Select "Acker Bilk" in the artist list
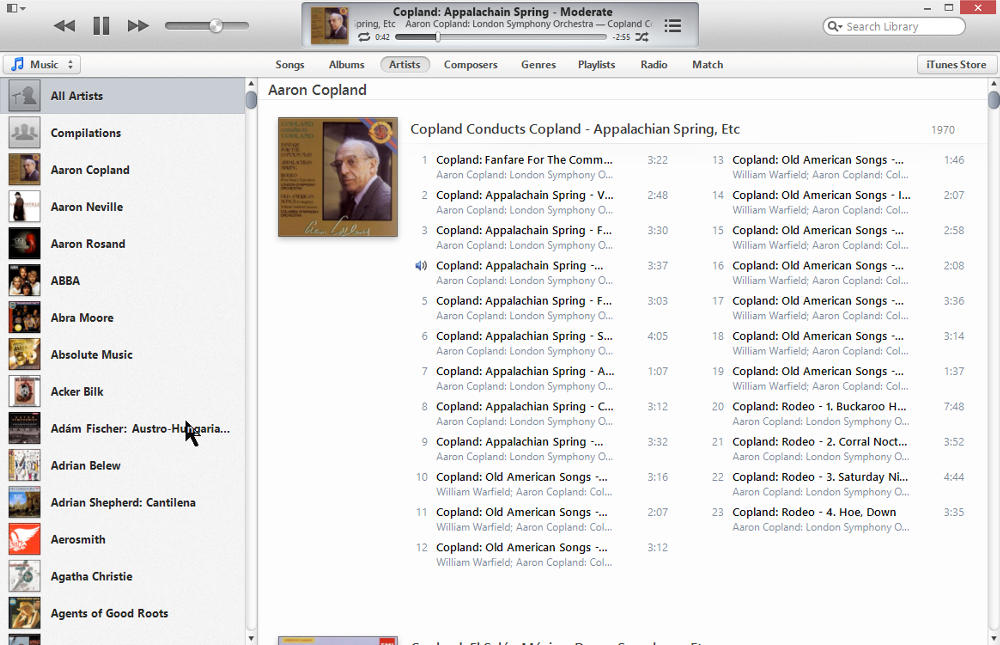This screenshot has width=1000, height=645. click(x=77, y=392)
